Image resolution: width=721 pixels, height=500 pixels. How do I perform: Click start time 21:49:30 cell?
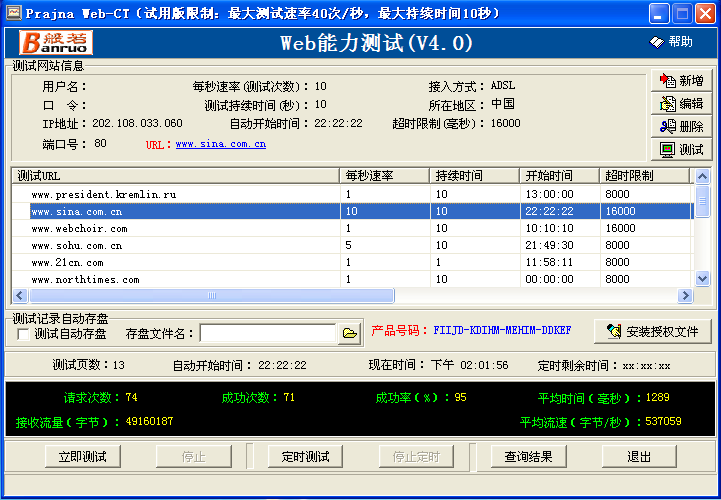coord(549,245)
